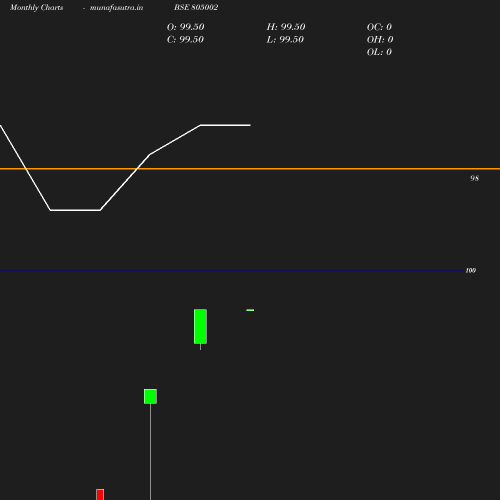
Task: Click the 'OC: 0' reading
Action: [379, 27]
